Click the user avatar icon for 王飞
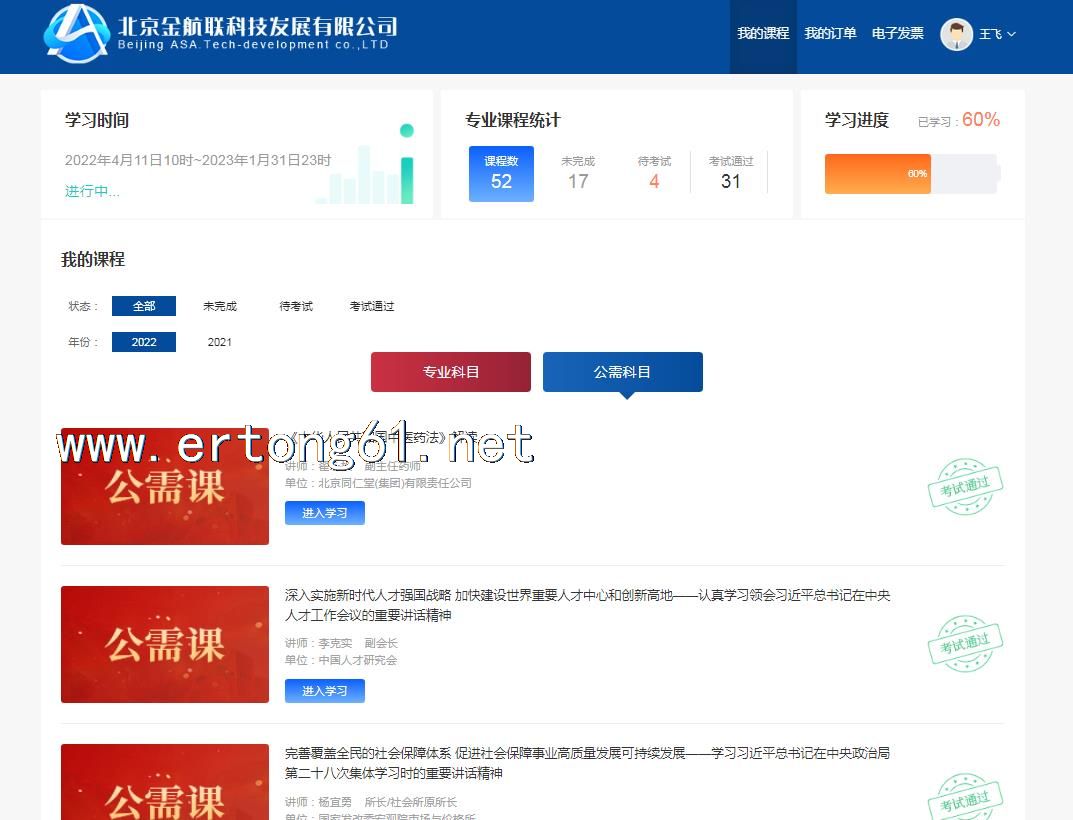 [956, 34]
